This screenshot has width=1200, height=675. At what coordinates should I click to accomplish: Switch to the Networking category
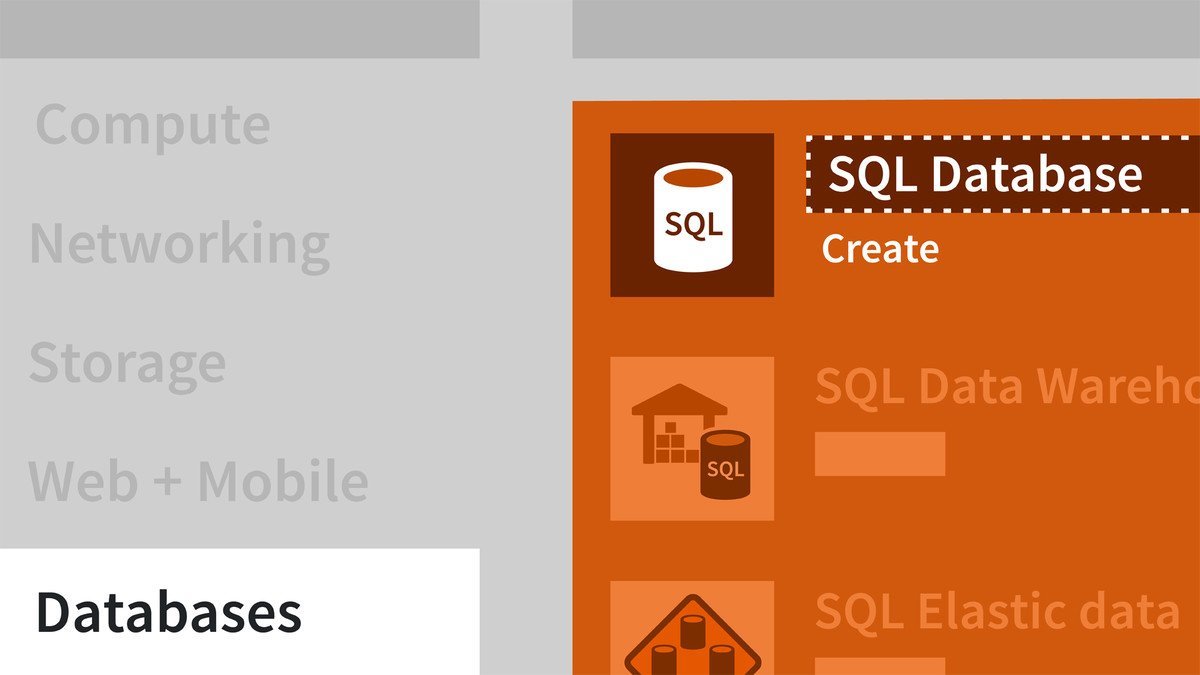pyautogui.click(x=180, y=243)
